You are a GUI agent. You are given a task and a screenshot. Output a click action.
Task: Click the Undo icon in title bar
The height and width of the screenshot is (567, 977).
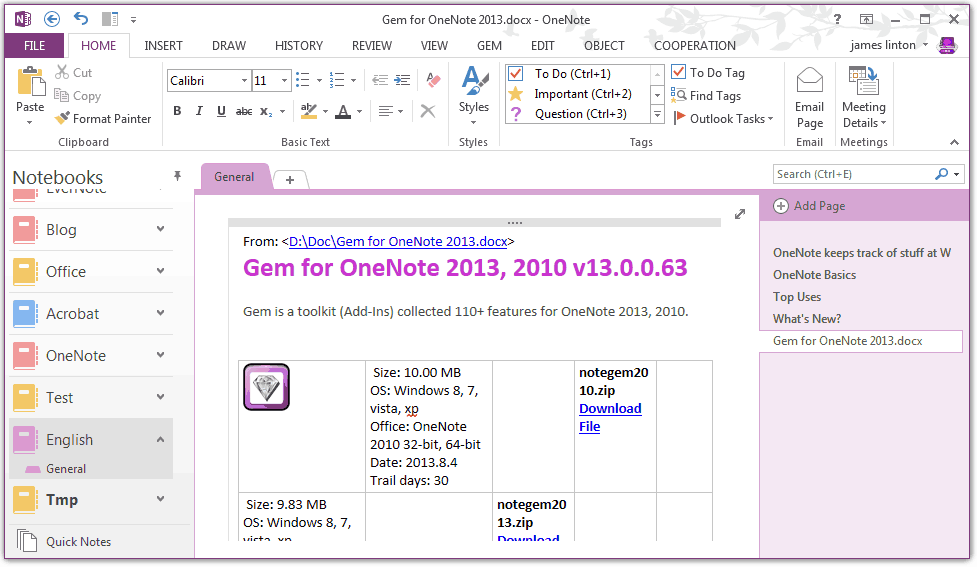(81, 19)
